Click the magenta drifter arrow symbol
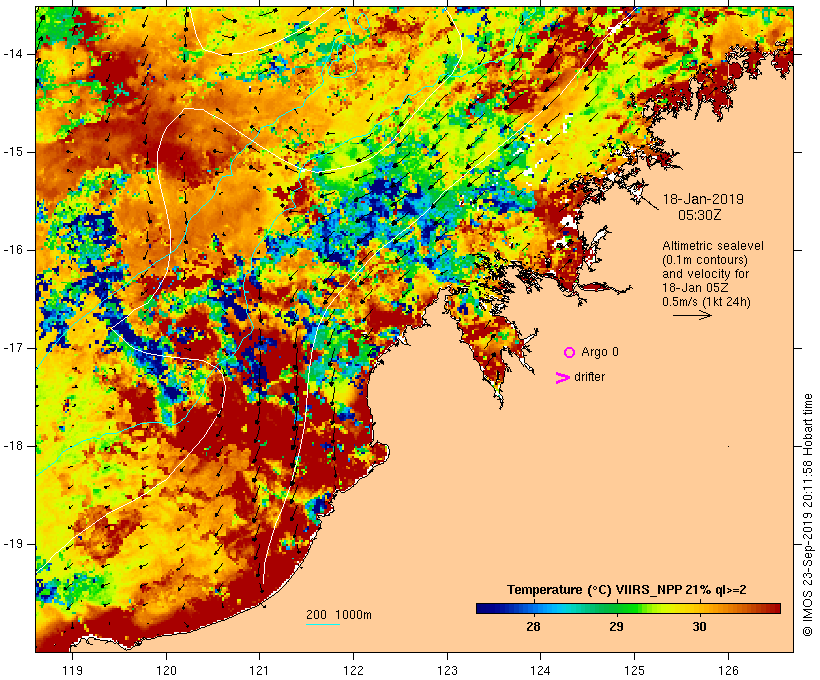Viewport: 820px width, 680px height. click(563, 378)
